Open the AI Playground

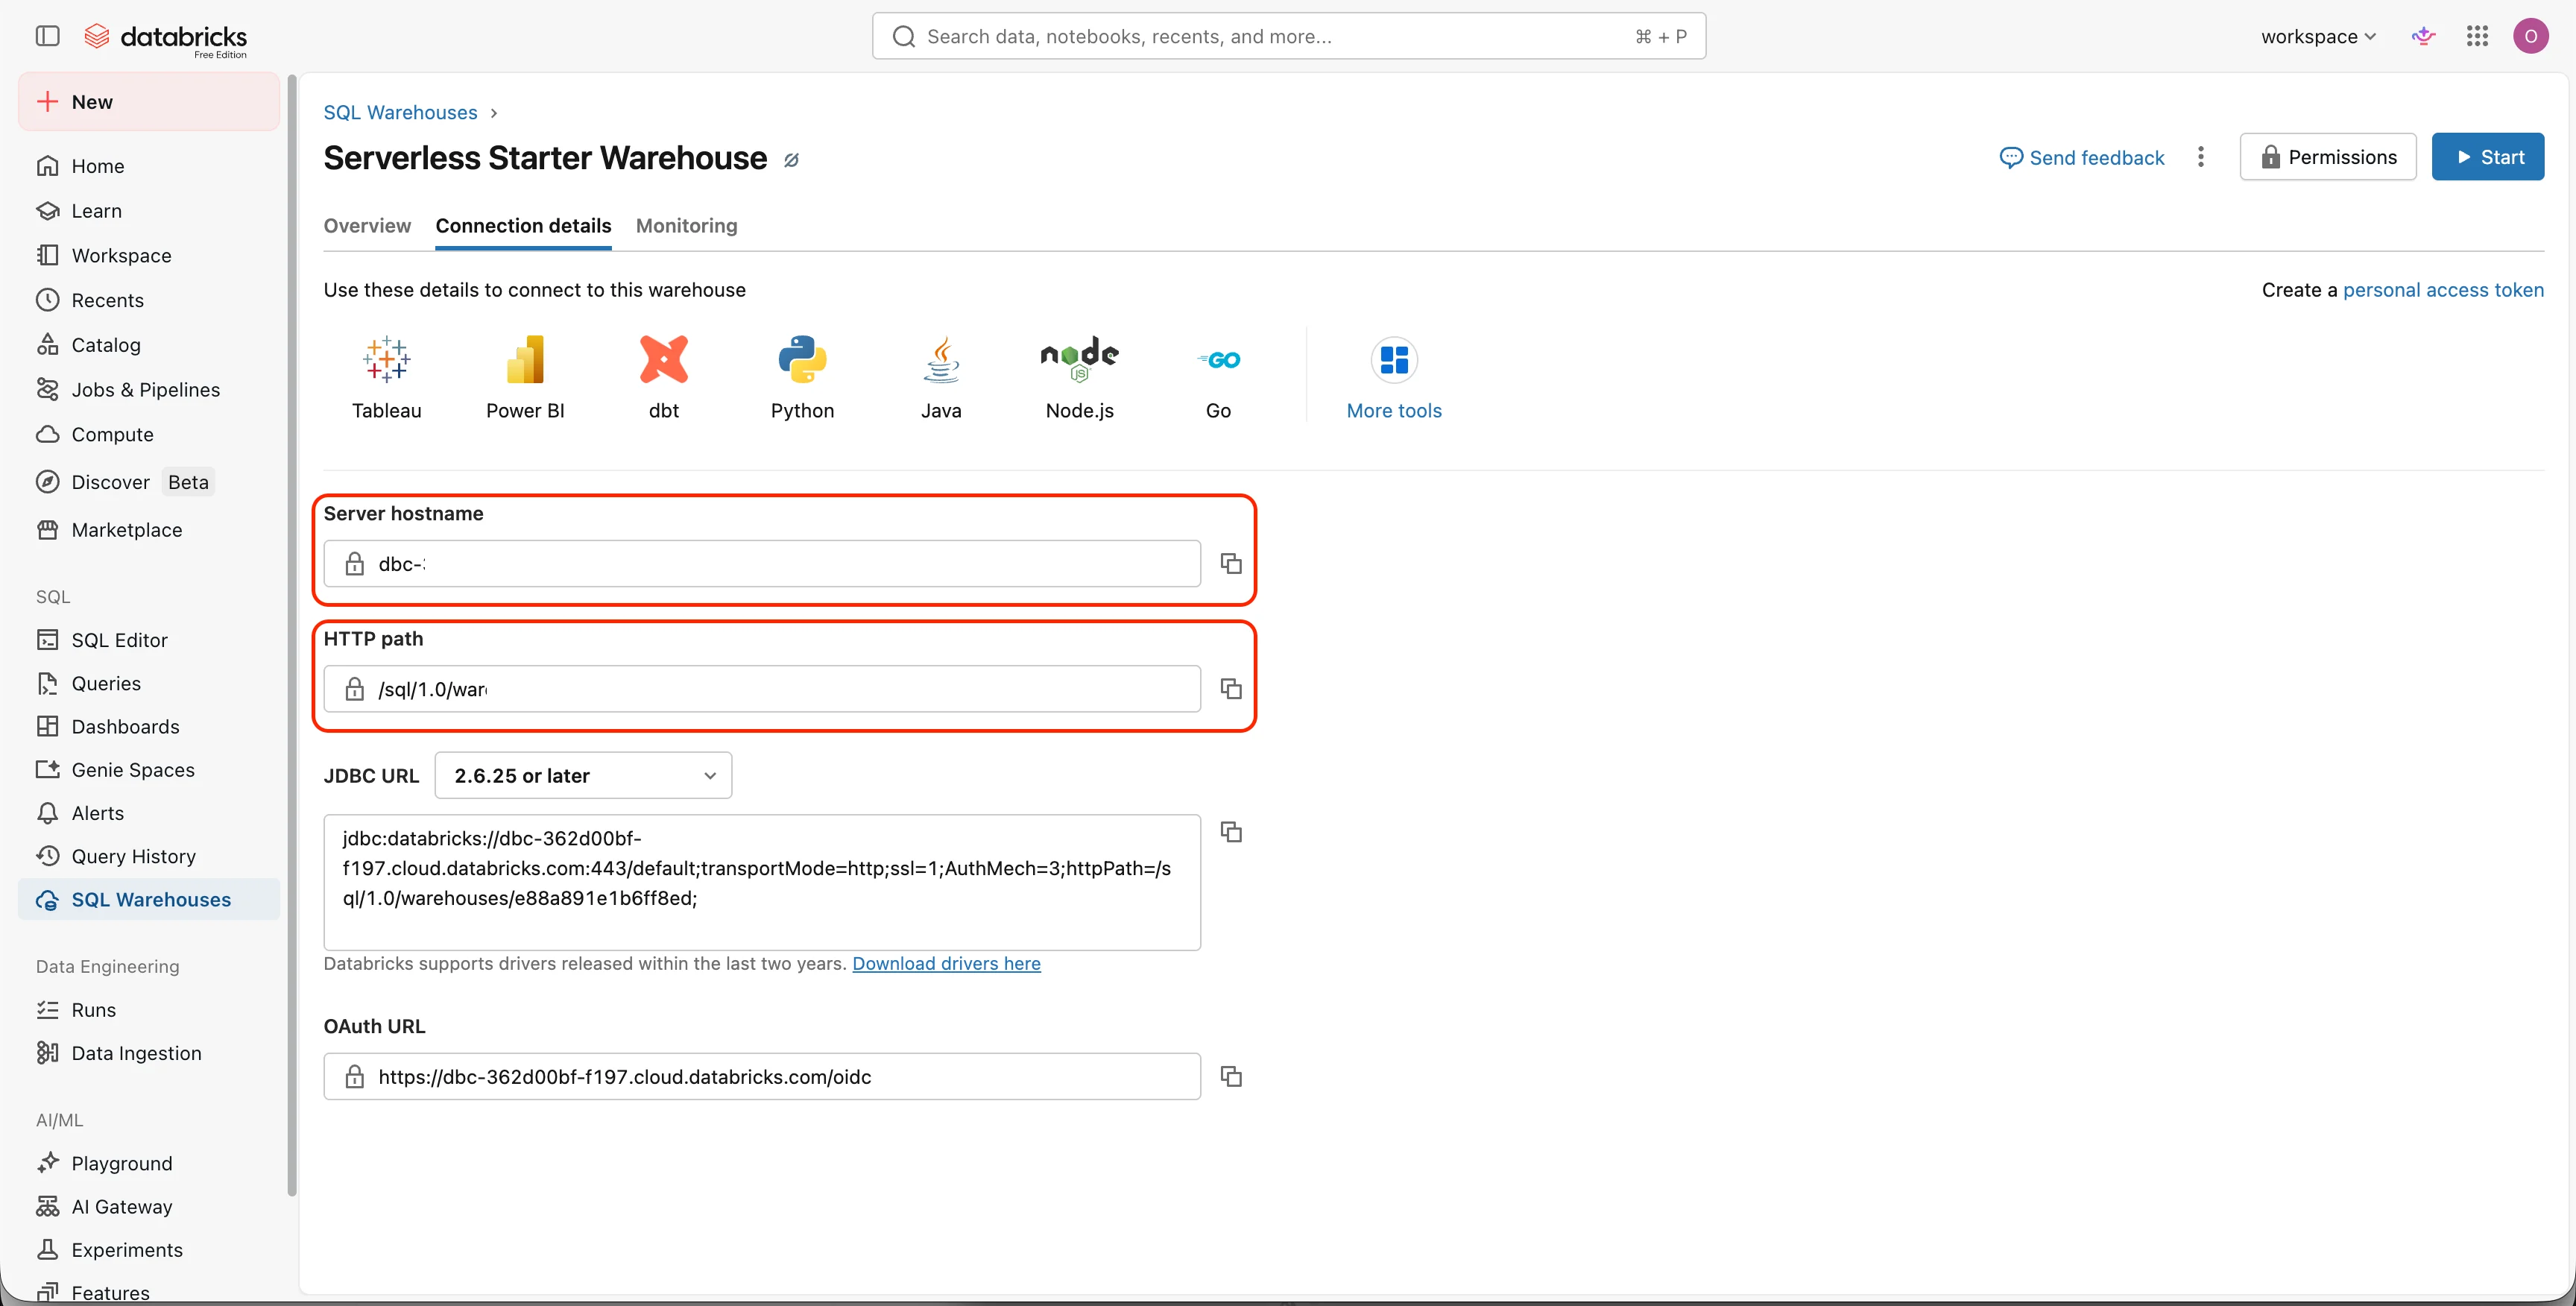(x=148, y=1163)
